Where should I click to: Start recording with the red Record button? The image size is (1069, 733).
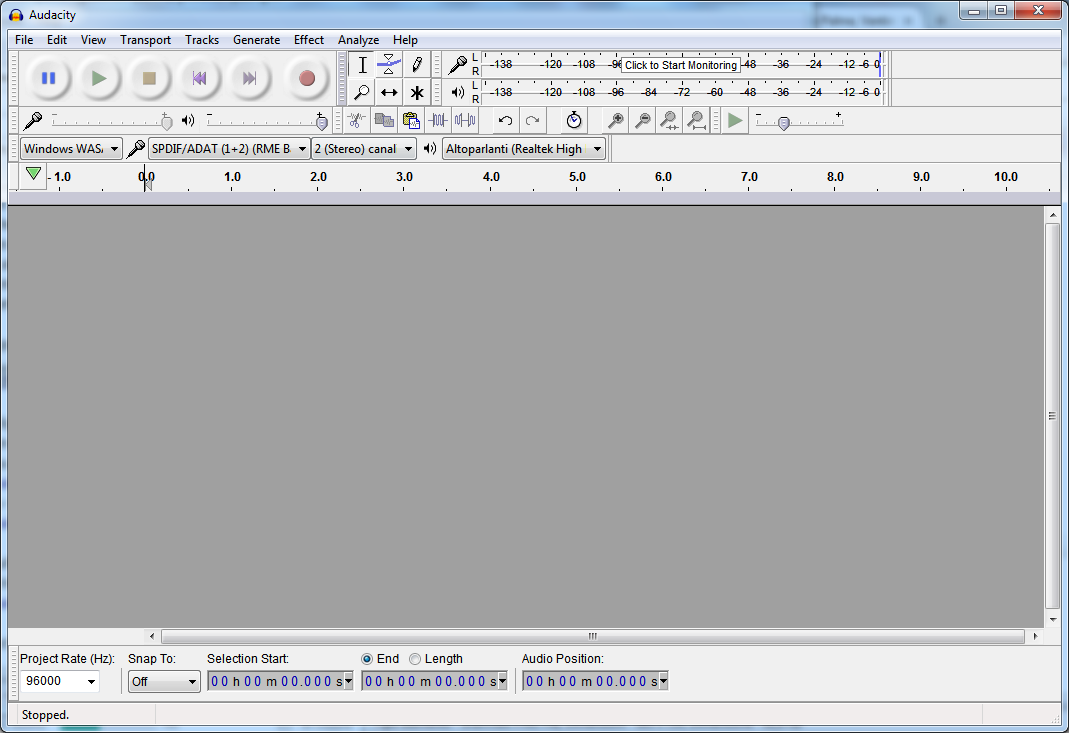coord(307,78)
